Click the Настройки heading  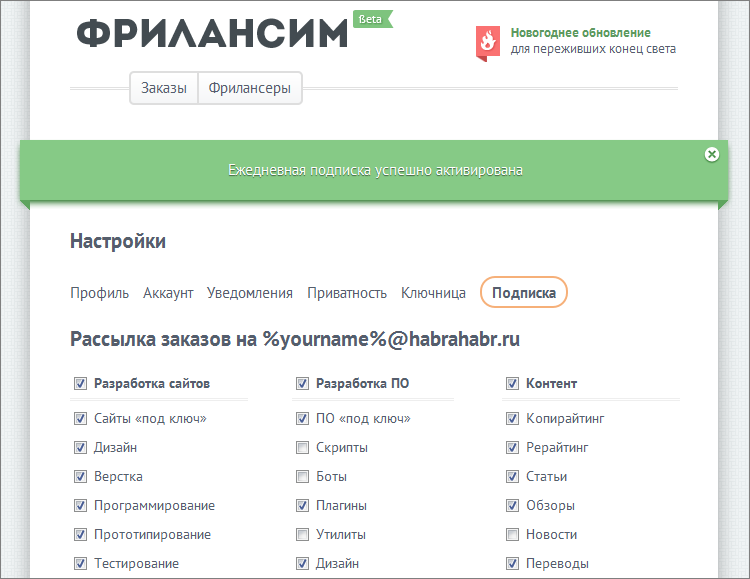tap(118, 241)
